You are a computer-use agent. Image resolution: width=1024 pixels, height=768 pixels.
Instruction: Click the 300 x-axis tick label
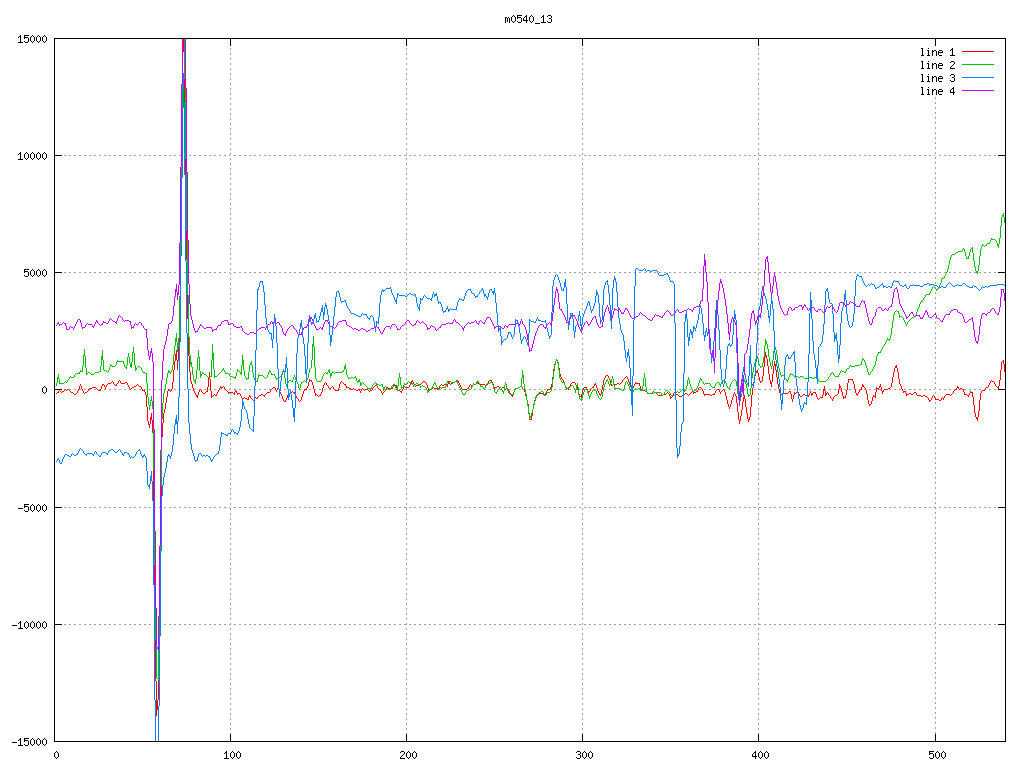point(583,755)
